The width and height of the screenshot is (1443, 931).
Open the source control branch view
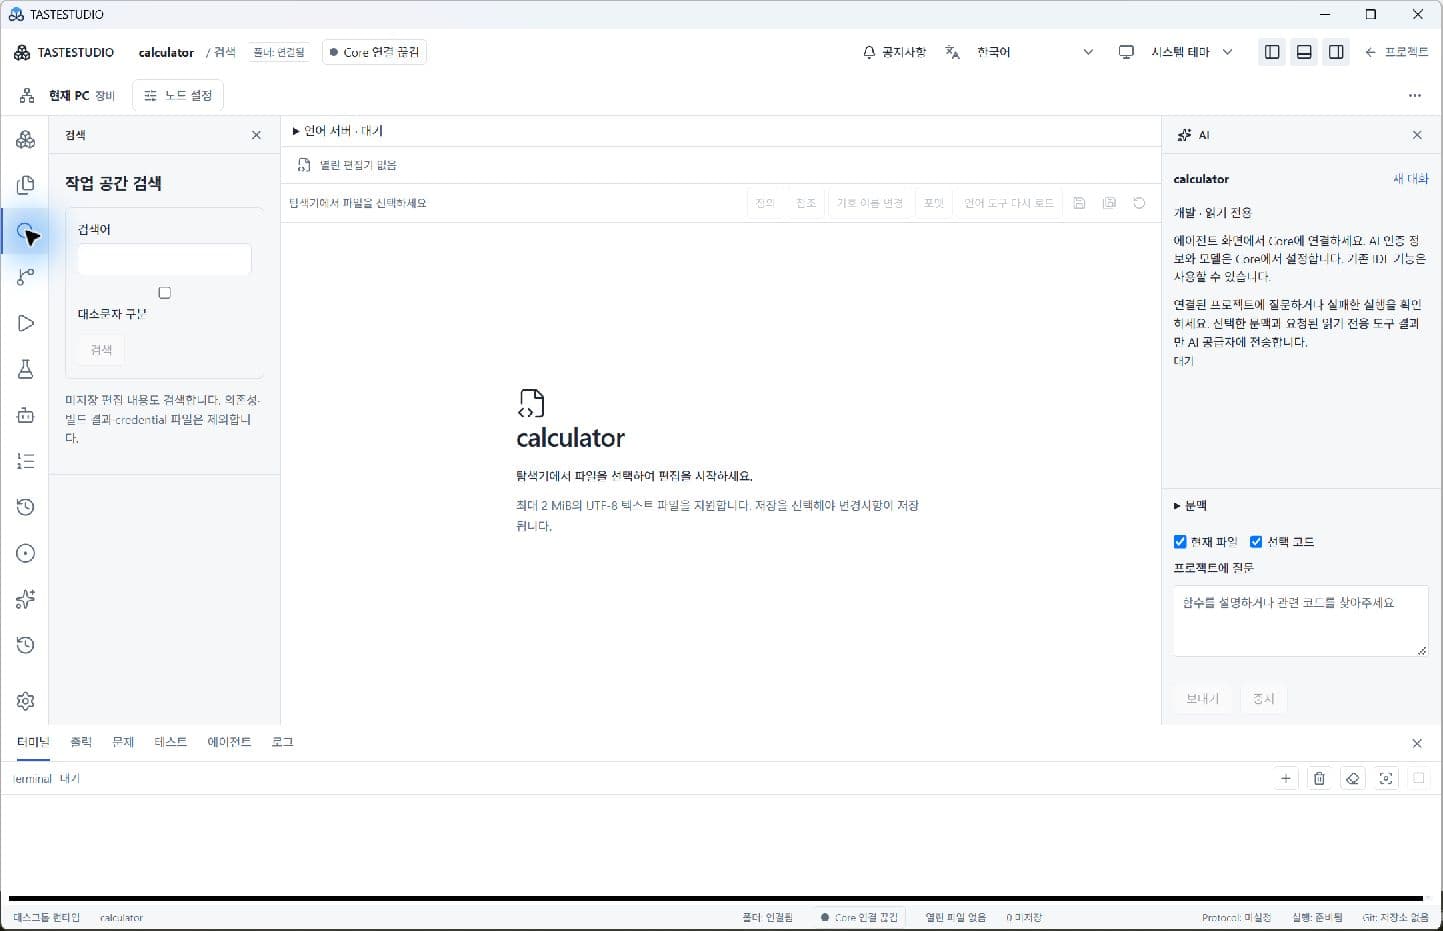(x=26, y=277)
